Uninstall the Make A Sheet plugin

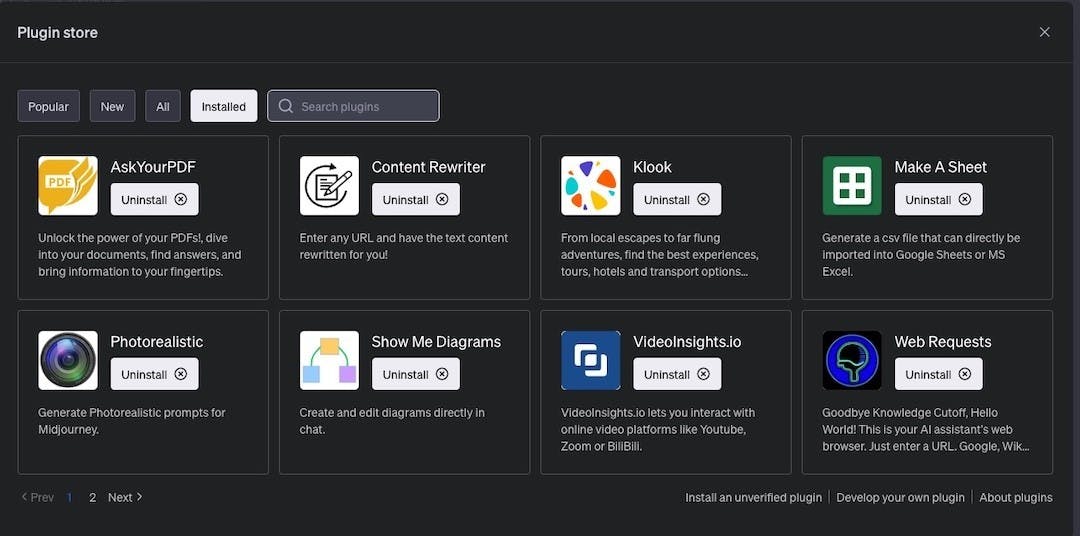tap(939, 199)
